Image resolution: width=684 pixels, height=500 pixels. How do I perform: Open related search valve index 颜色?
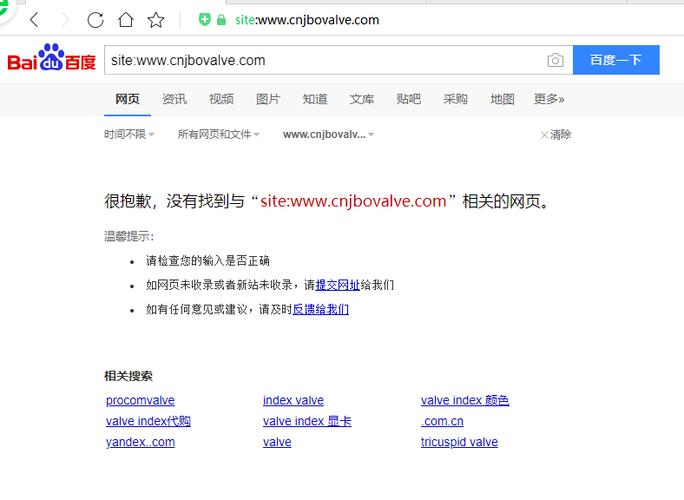point(465,400)
